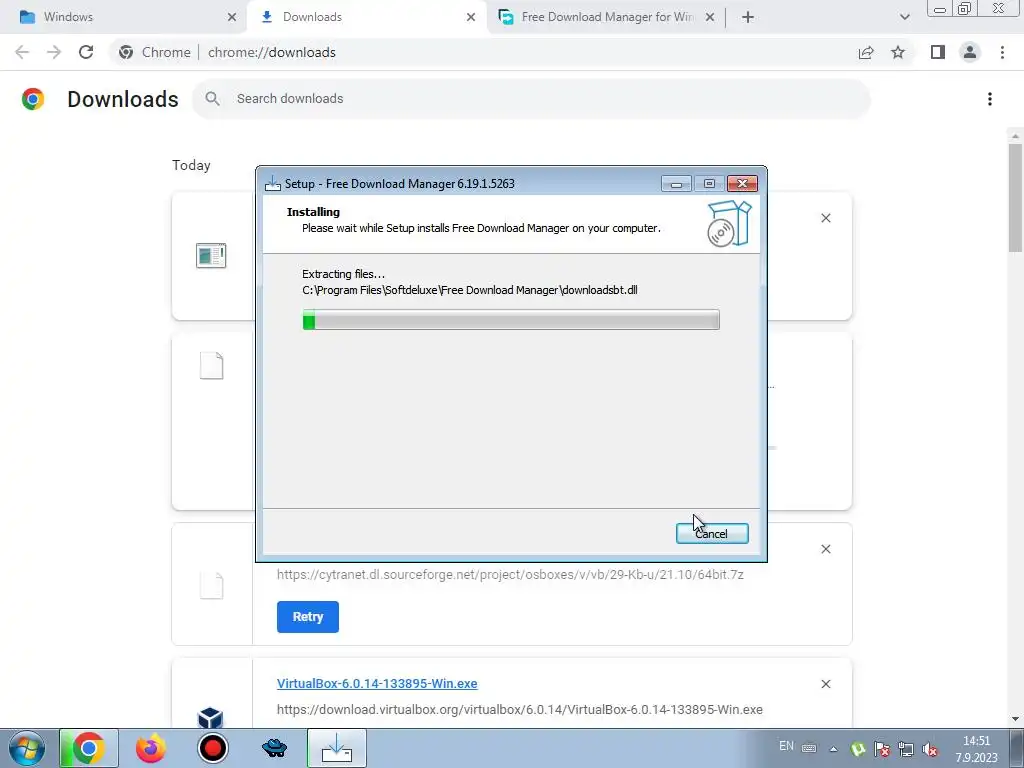Open the Downloads page more actions menu
1024x768 pixels.
coord(989,99)
